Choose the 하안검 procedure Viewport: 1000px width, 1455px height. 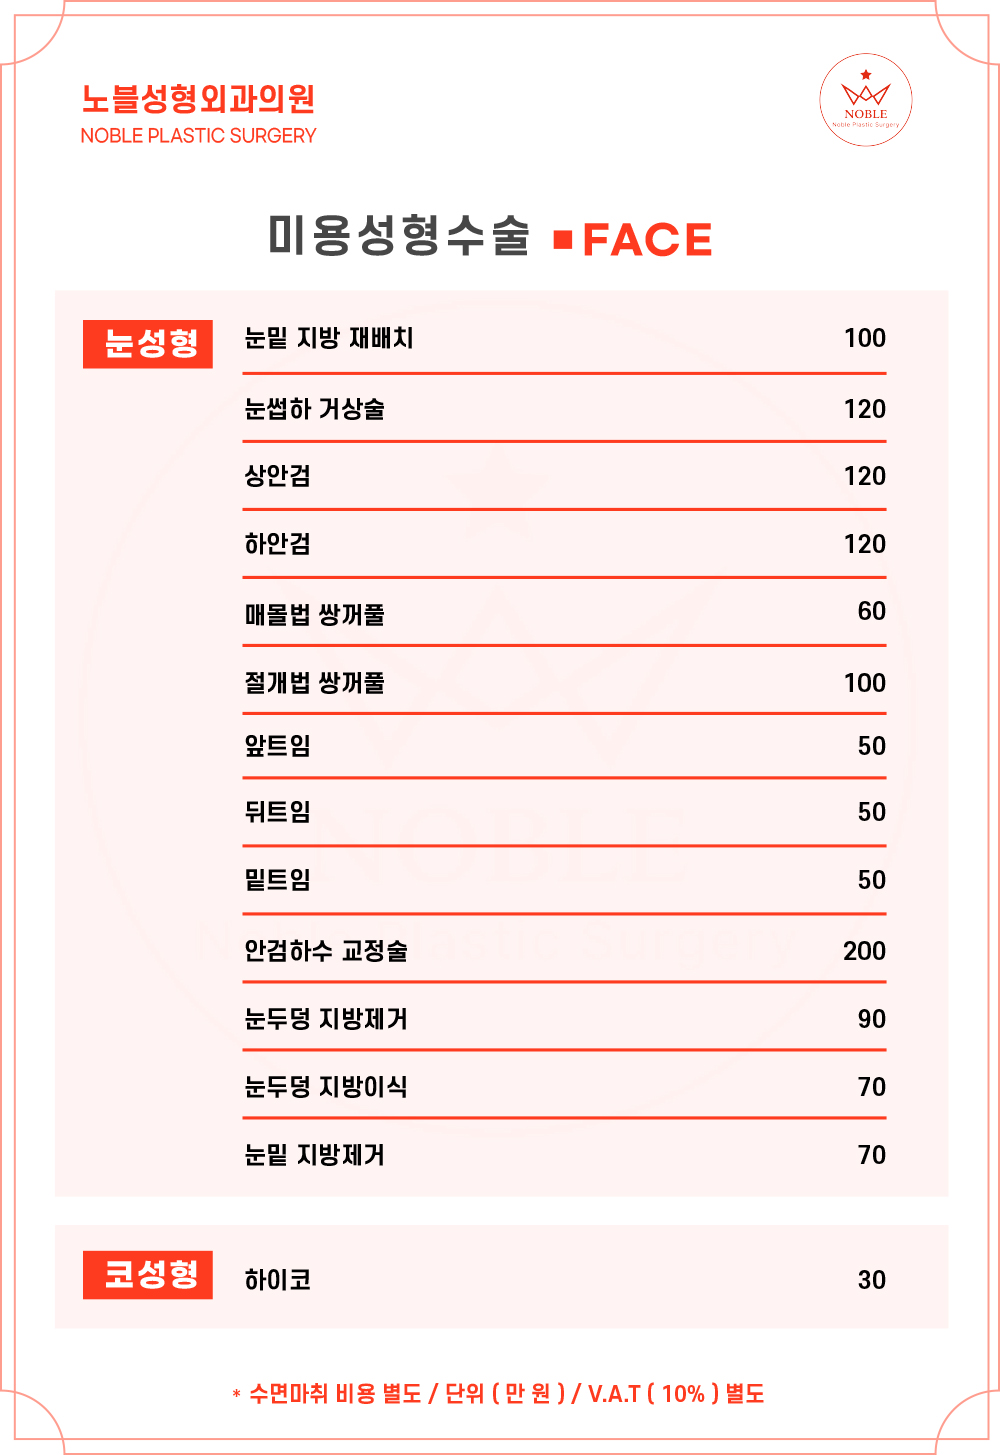tap(278, 544)
